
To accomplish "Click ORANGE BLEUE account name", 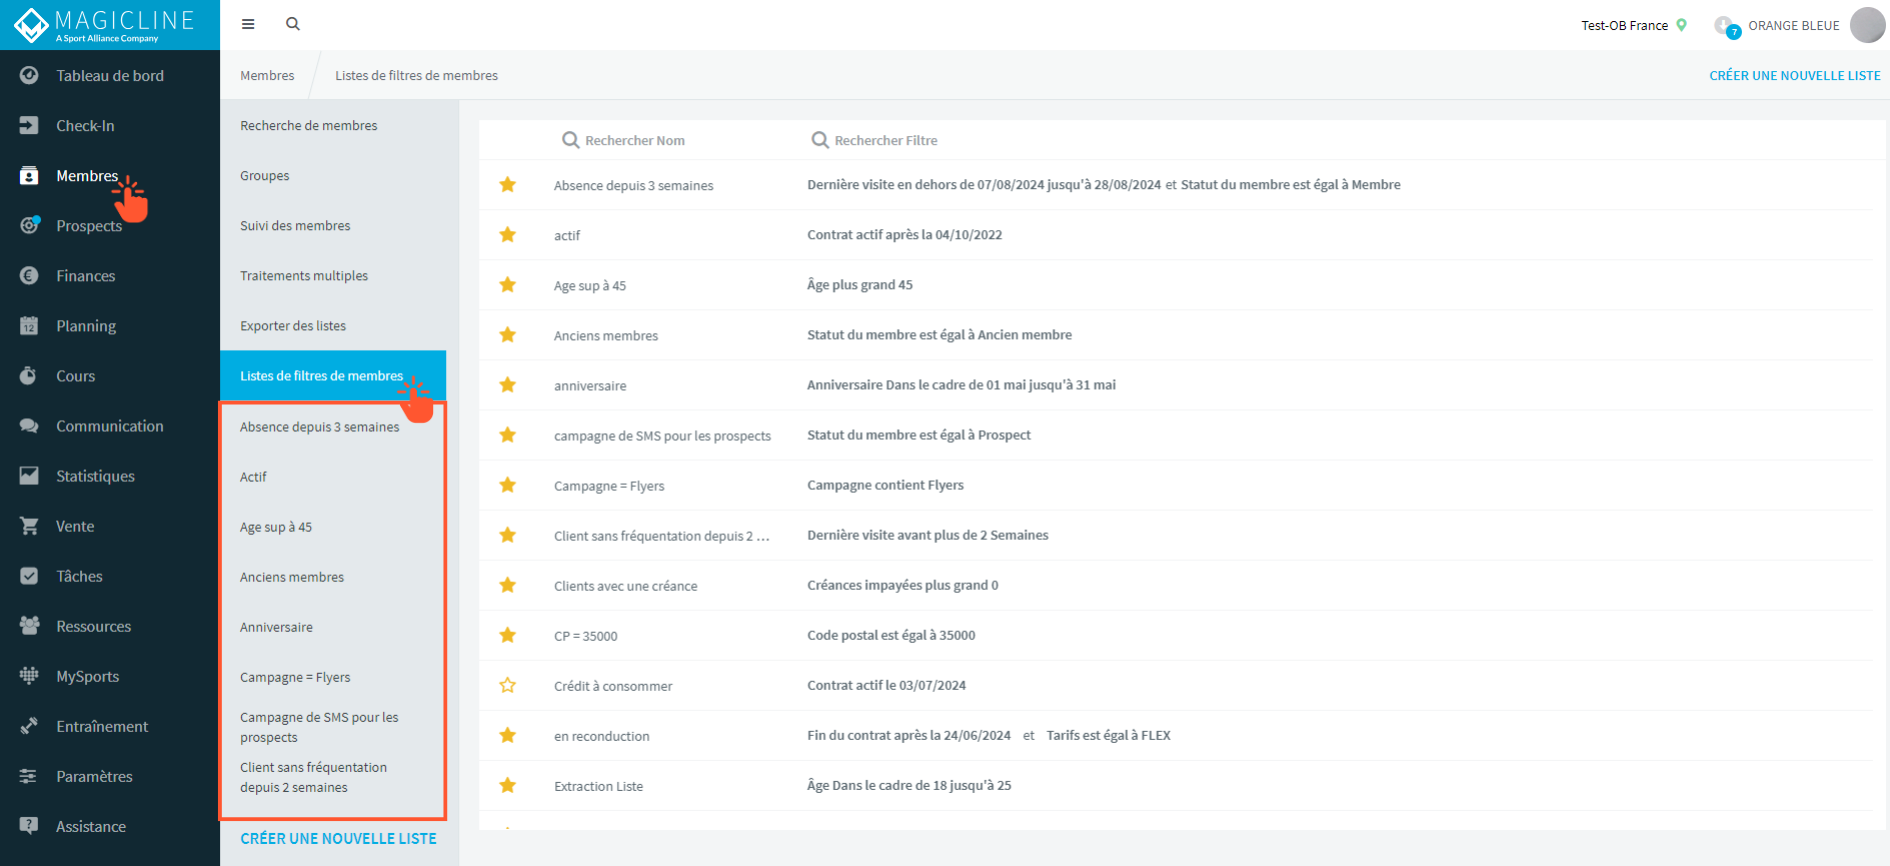I will pyautogui.click(x=1794, y=25).
